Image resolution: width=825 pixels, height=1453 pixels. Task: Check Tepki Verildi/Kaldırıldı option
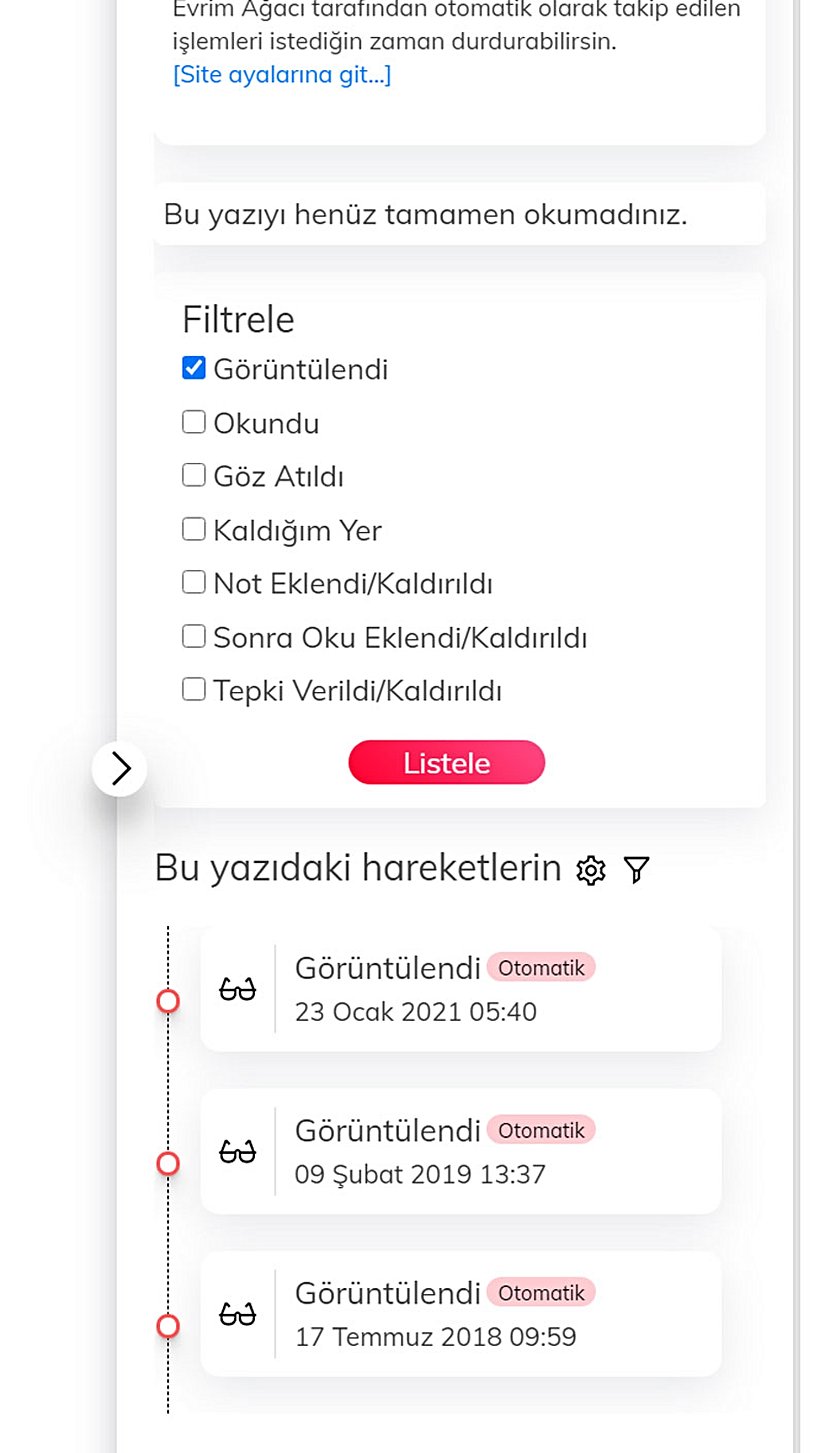click(x=194, y=689)
